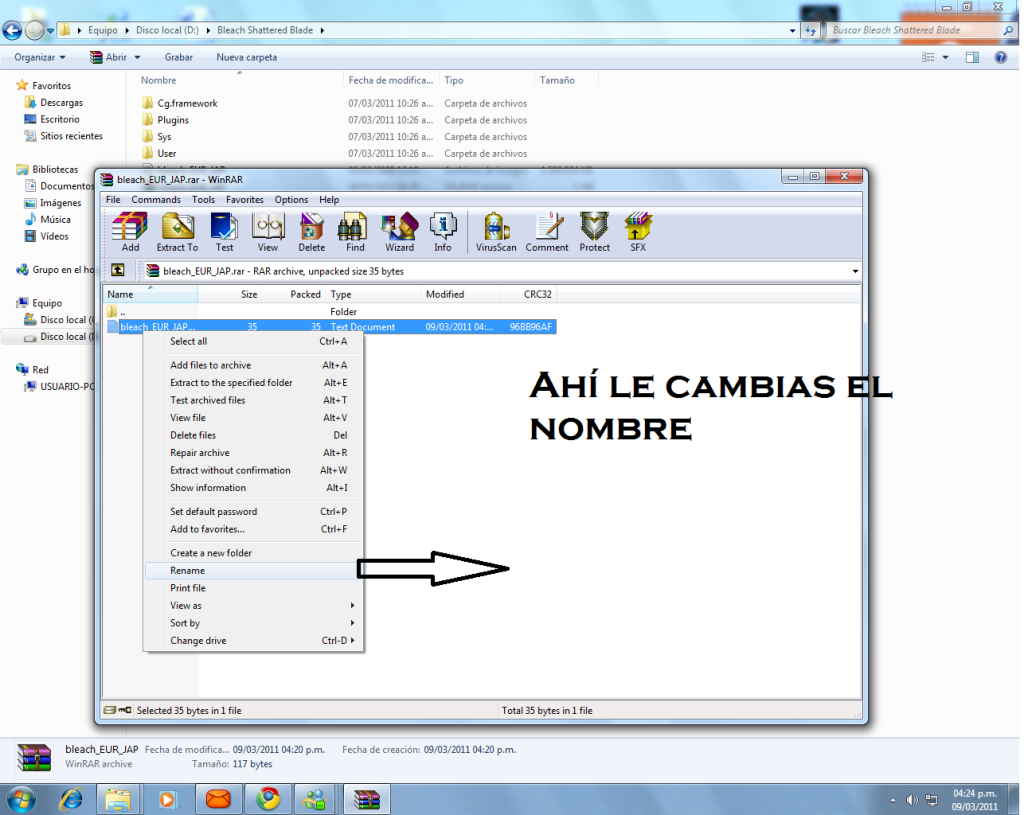Image resolution: width=1024 pixels, height=815 pixels.
Task: Sort by the Modified column header
Action: click(461, 295)
